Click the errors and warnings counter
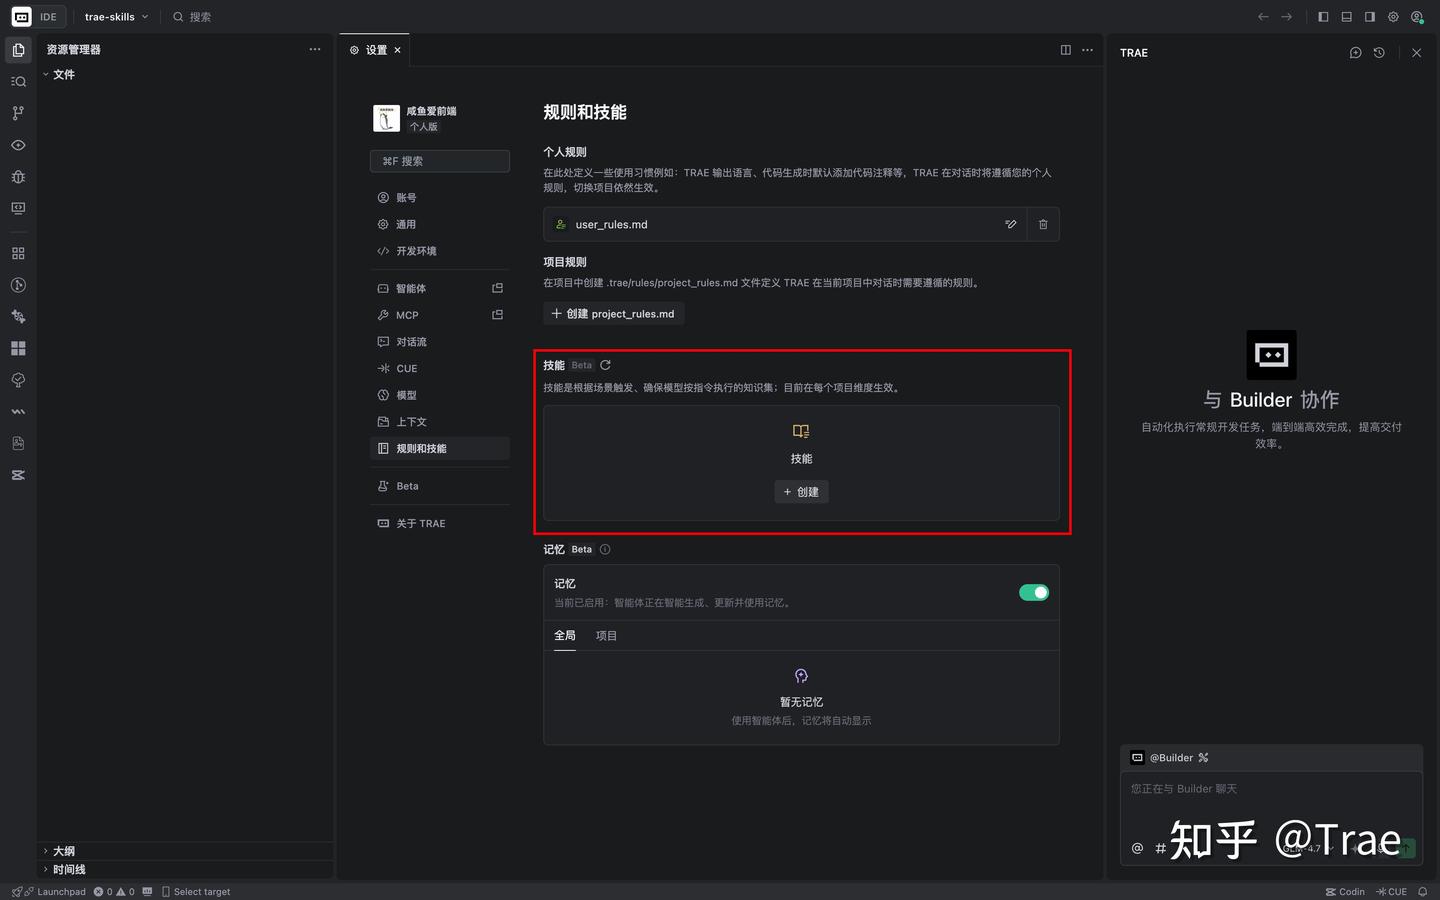This screenshot has width=1440, height=900. (114, 892)
